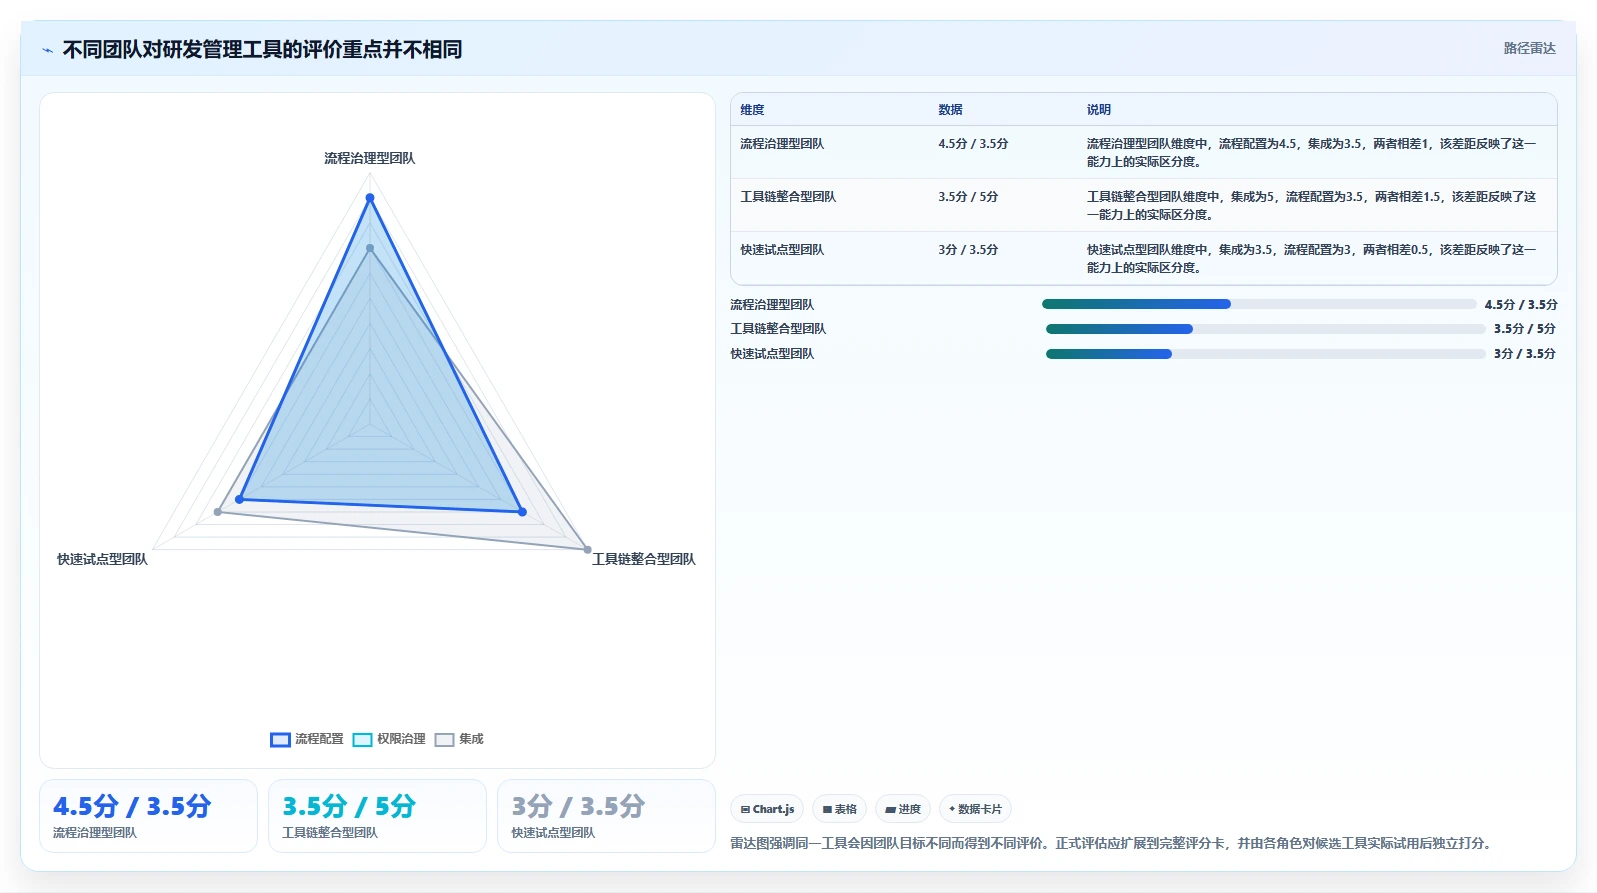The height and width of the screenshot is (893, 1597).
Task: Click the 4.5分 / 3.5分 value after the progress bar
Action: [x=1520, y=305]
